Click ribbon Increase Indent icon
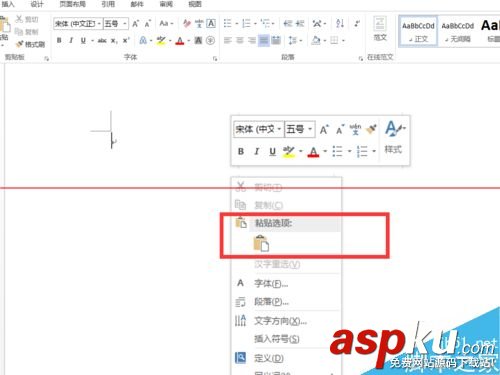This screenshot has height=375, width=500. pyautogui.click(x=300, y=23)
